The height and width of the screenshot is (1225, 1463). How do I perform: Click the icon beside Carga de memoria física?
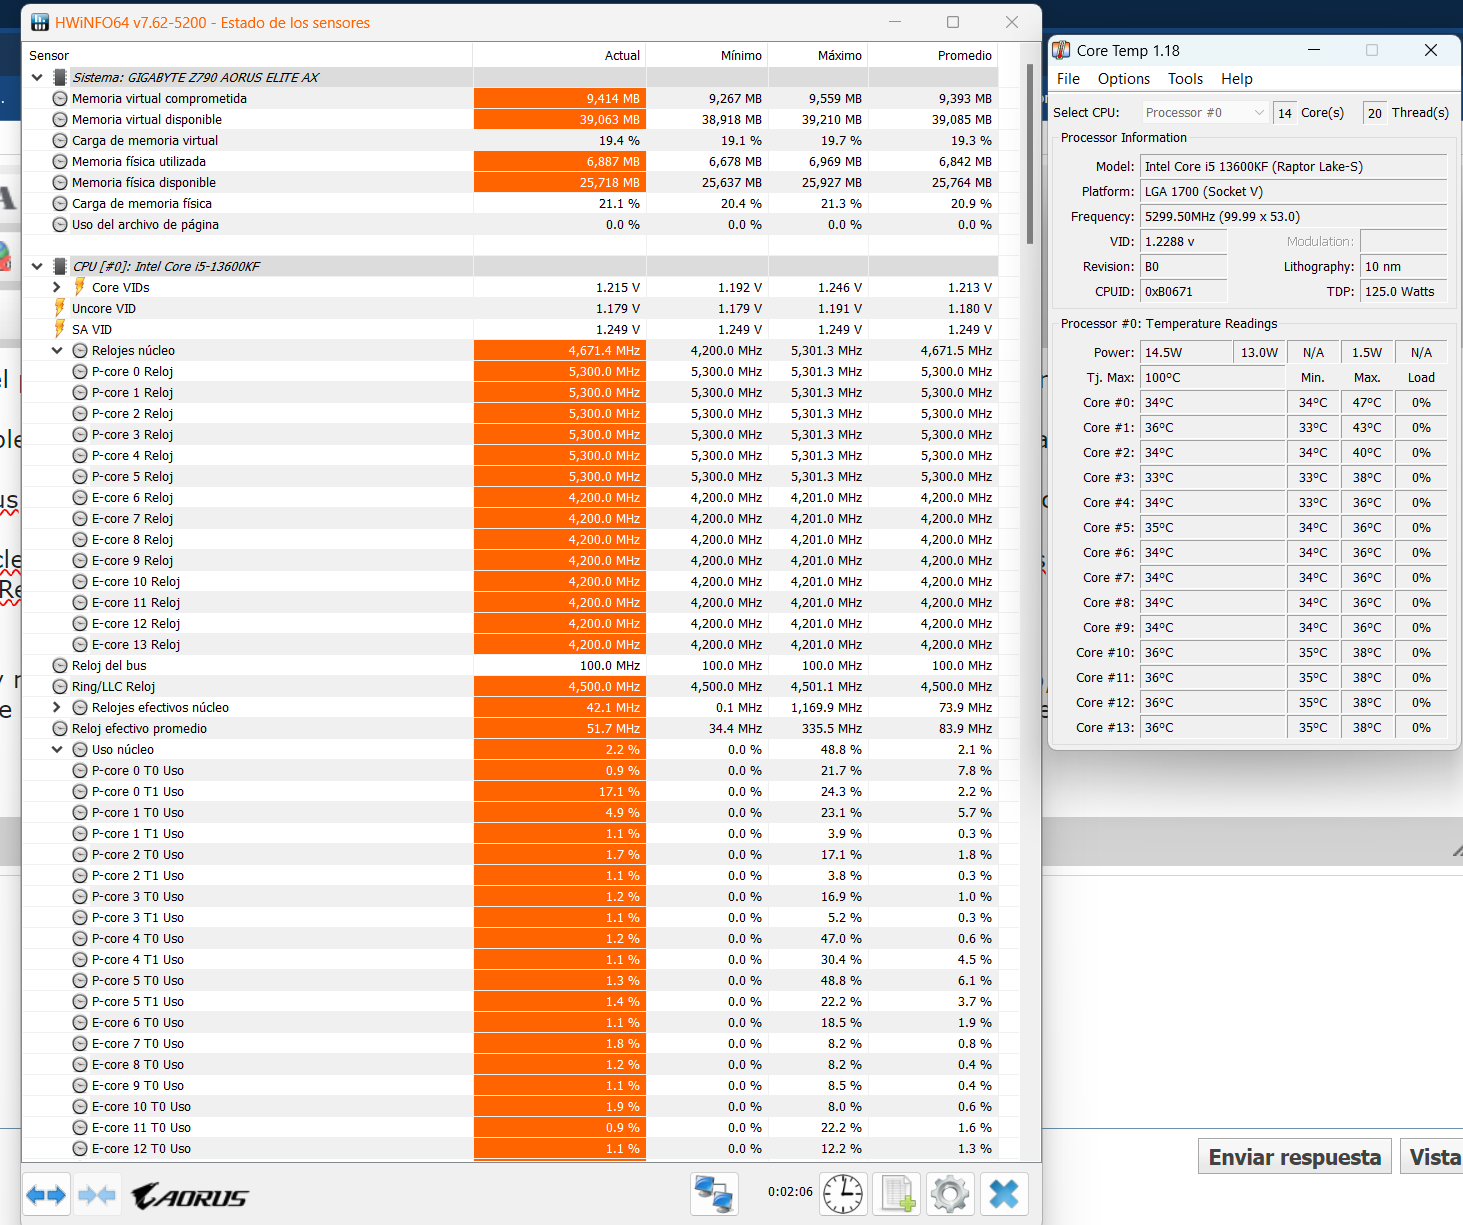pyautogui.click(x=60, y=203)
